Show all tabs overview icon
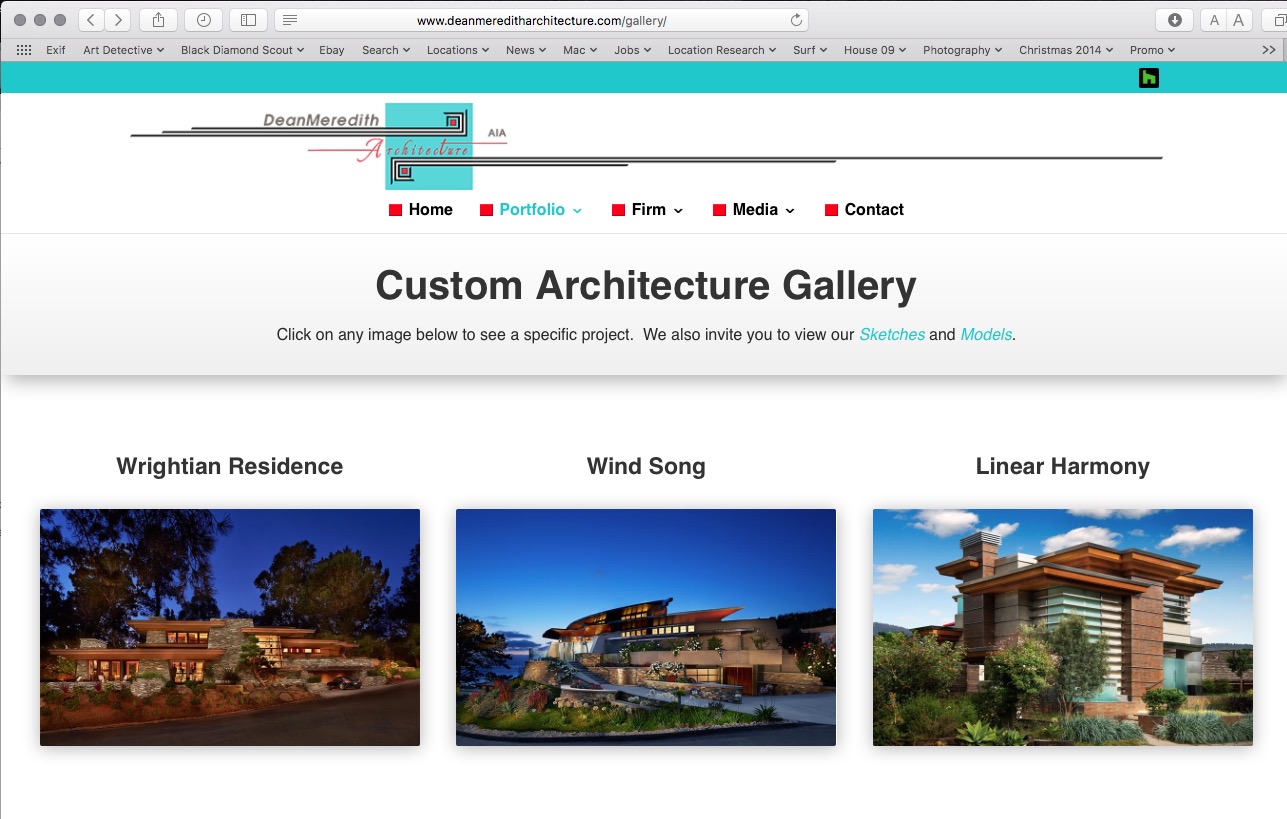 click(1279, 20)
